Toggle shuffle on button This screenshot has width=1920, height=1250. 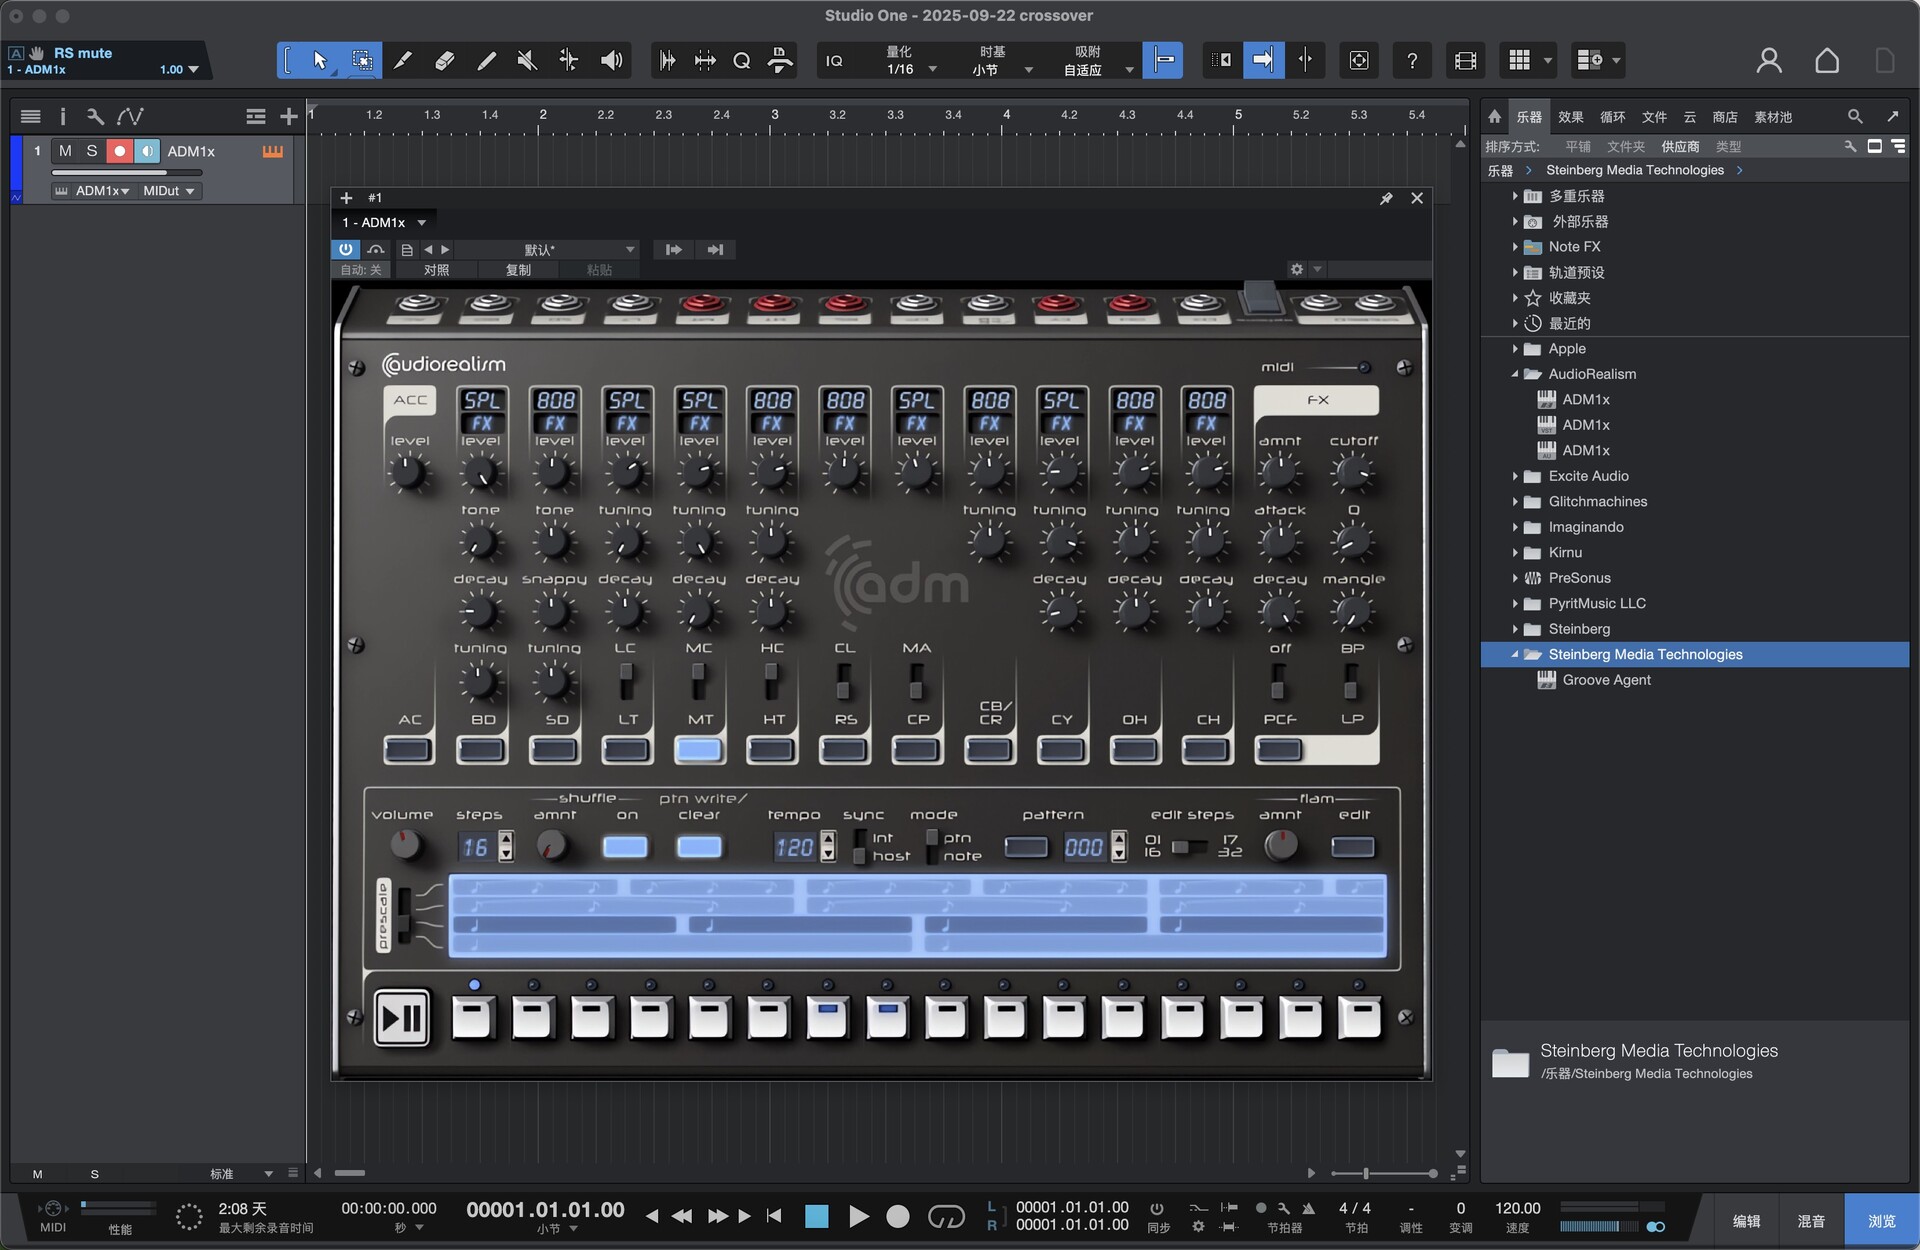pyautogui.click(x=625, y=847)
